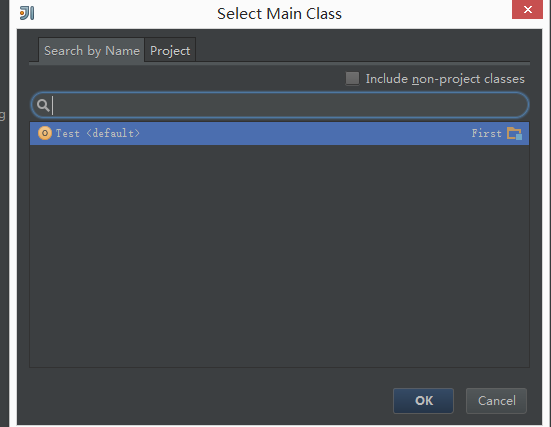This screenshot has height=427, width=551.
Task: Click the empty tab strip right of Project
Action: tap(362, 50)
